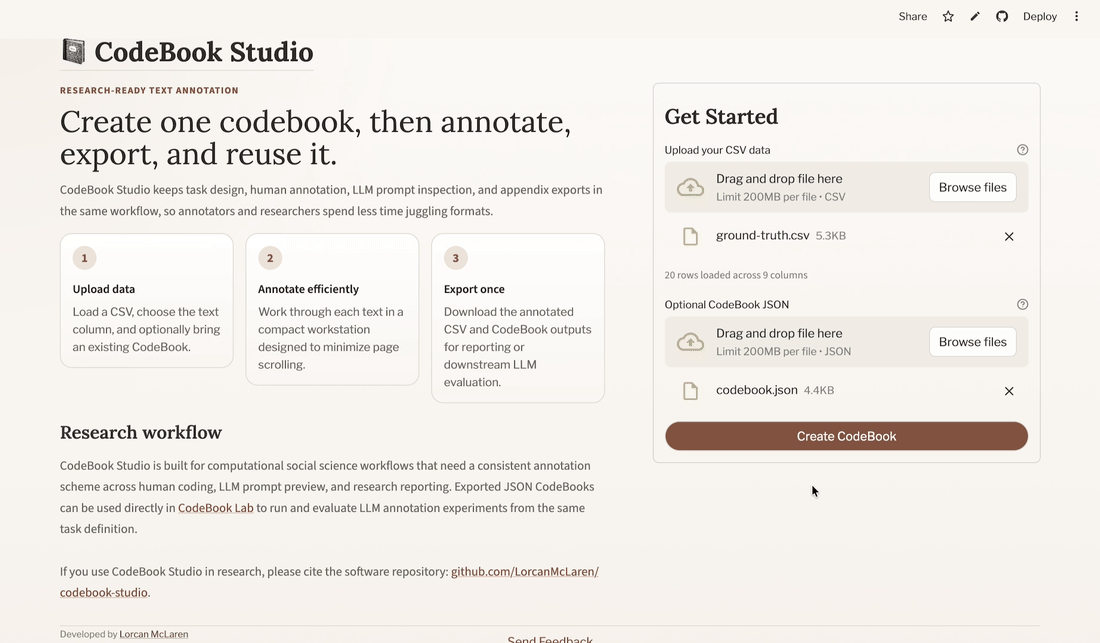This screenshot has height=643, width=1100.
Task: Click the cloud upload icon for CSV
Action: [x=690, y=187]
